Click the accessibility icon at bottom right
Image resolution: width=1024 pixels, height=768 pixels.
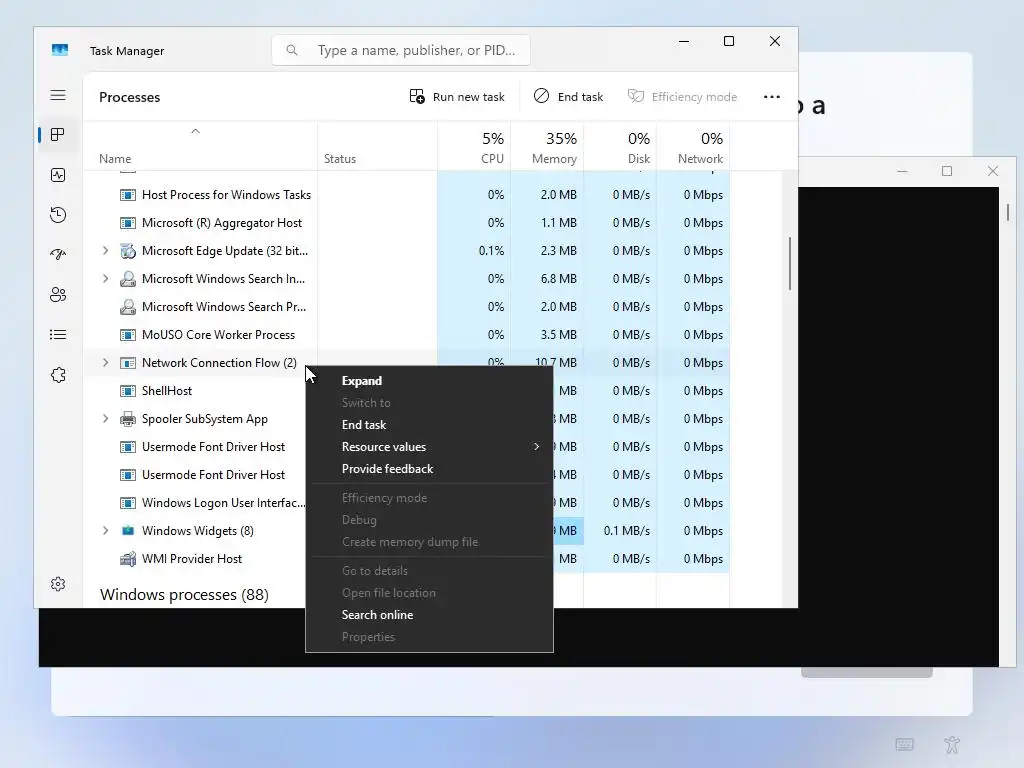pyautogui.click(x=952, y=744)
